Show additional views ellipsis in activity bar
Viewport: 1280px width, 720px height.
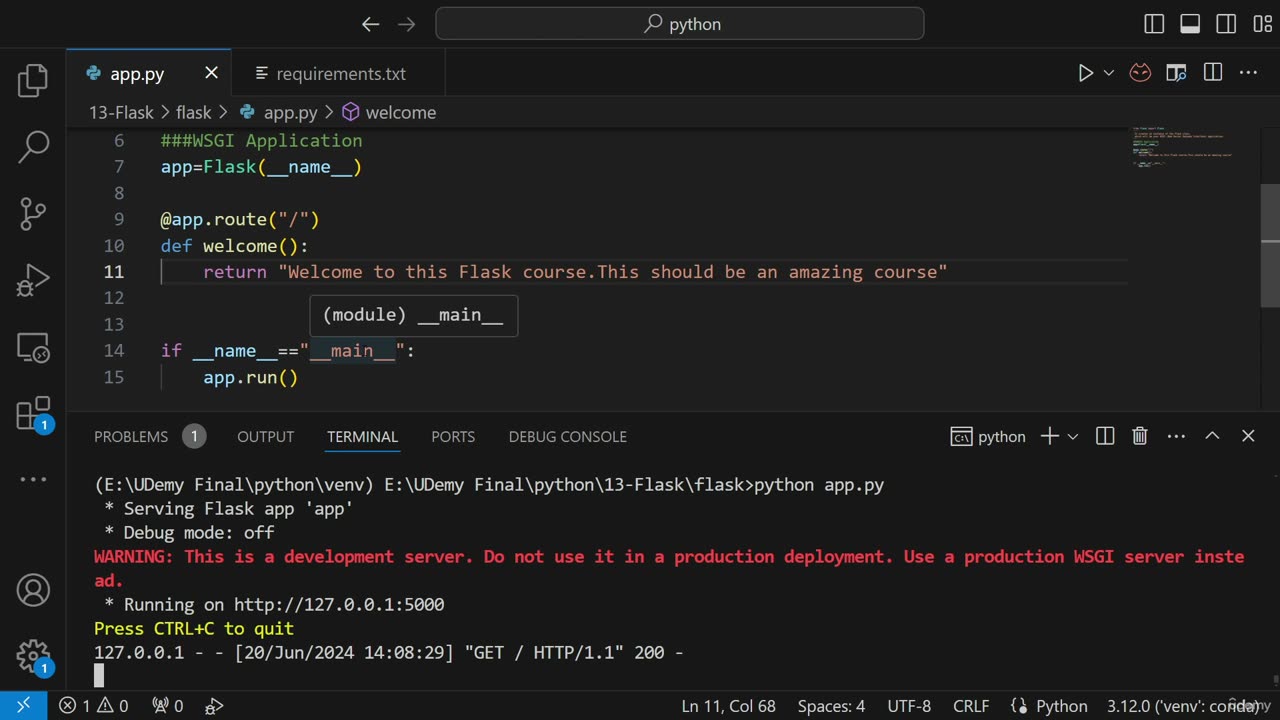pyautogui.click(x=33, y=479)
